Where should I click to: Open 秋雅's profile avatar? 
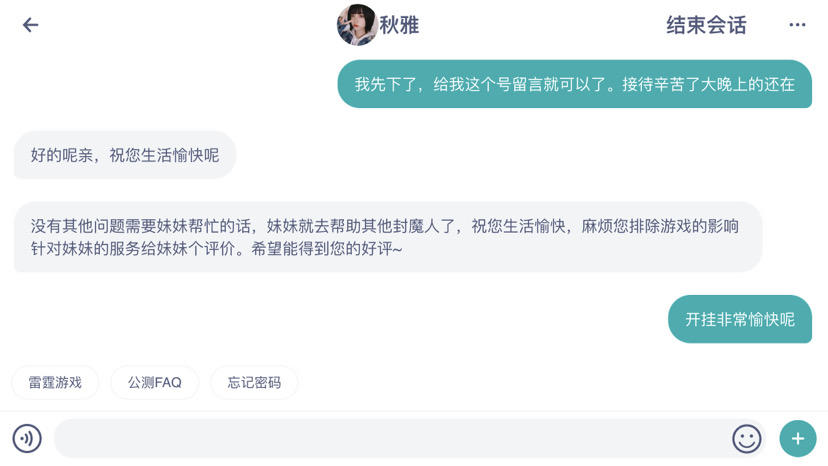pyautogui.click(x=356, y=25)
